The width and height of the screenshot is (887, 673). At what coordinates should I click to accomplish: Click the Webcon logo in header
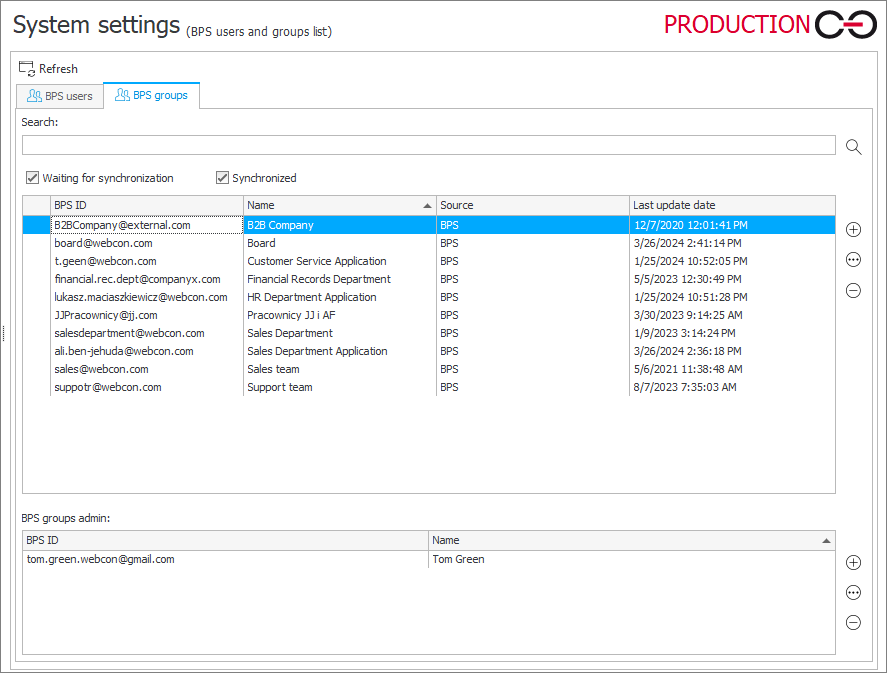click(x=846, y=24)
